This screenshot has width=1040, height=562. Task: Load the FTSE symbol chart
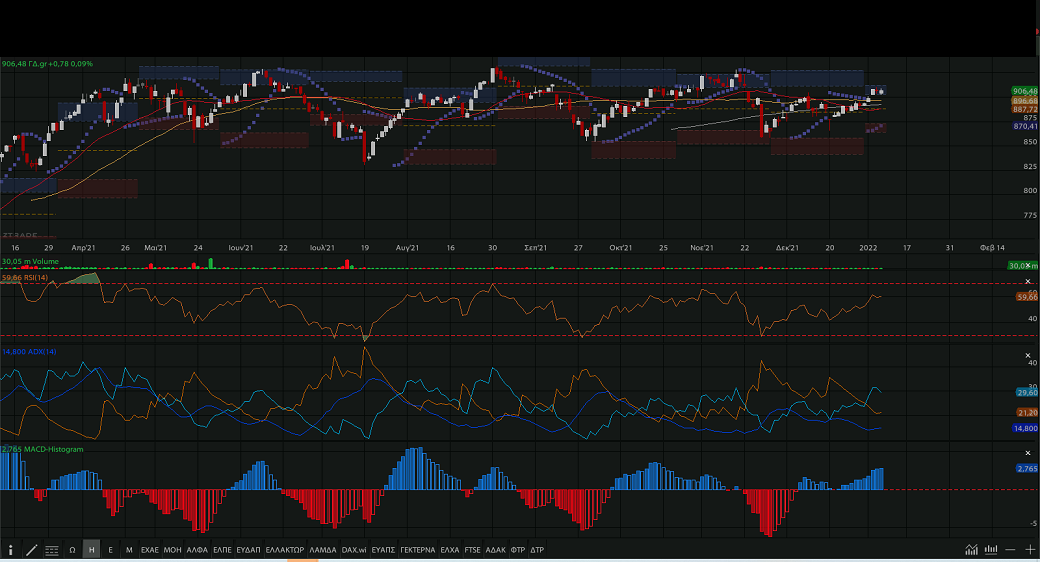click(473, 550)
